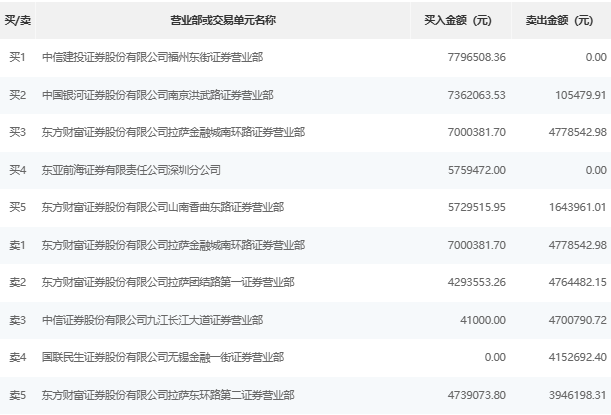The width and height of the screenshot is (611, 415).
Task: Select 东方财富证券拉萨东环路第二证券营业部 name
Action: [168, 396]
